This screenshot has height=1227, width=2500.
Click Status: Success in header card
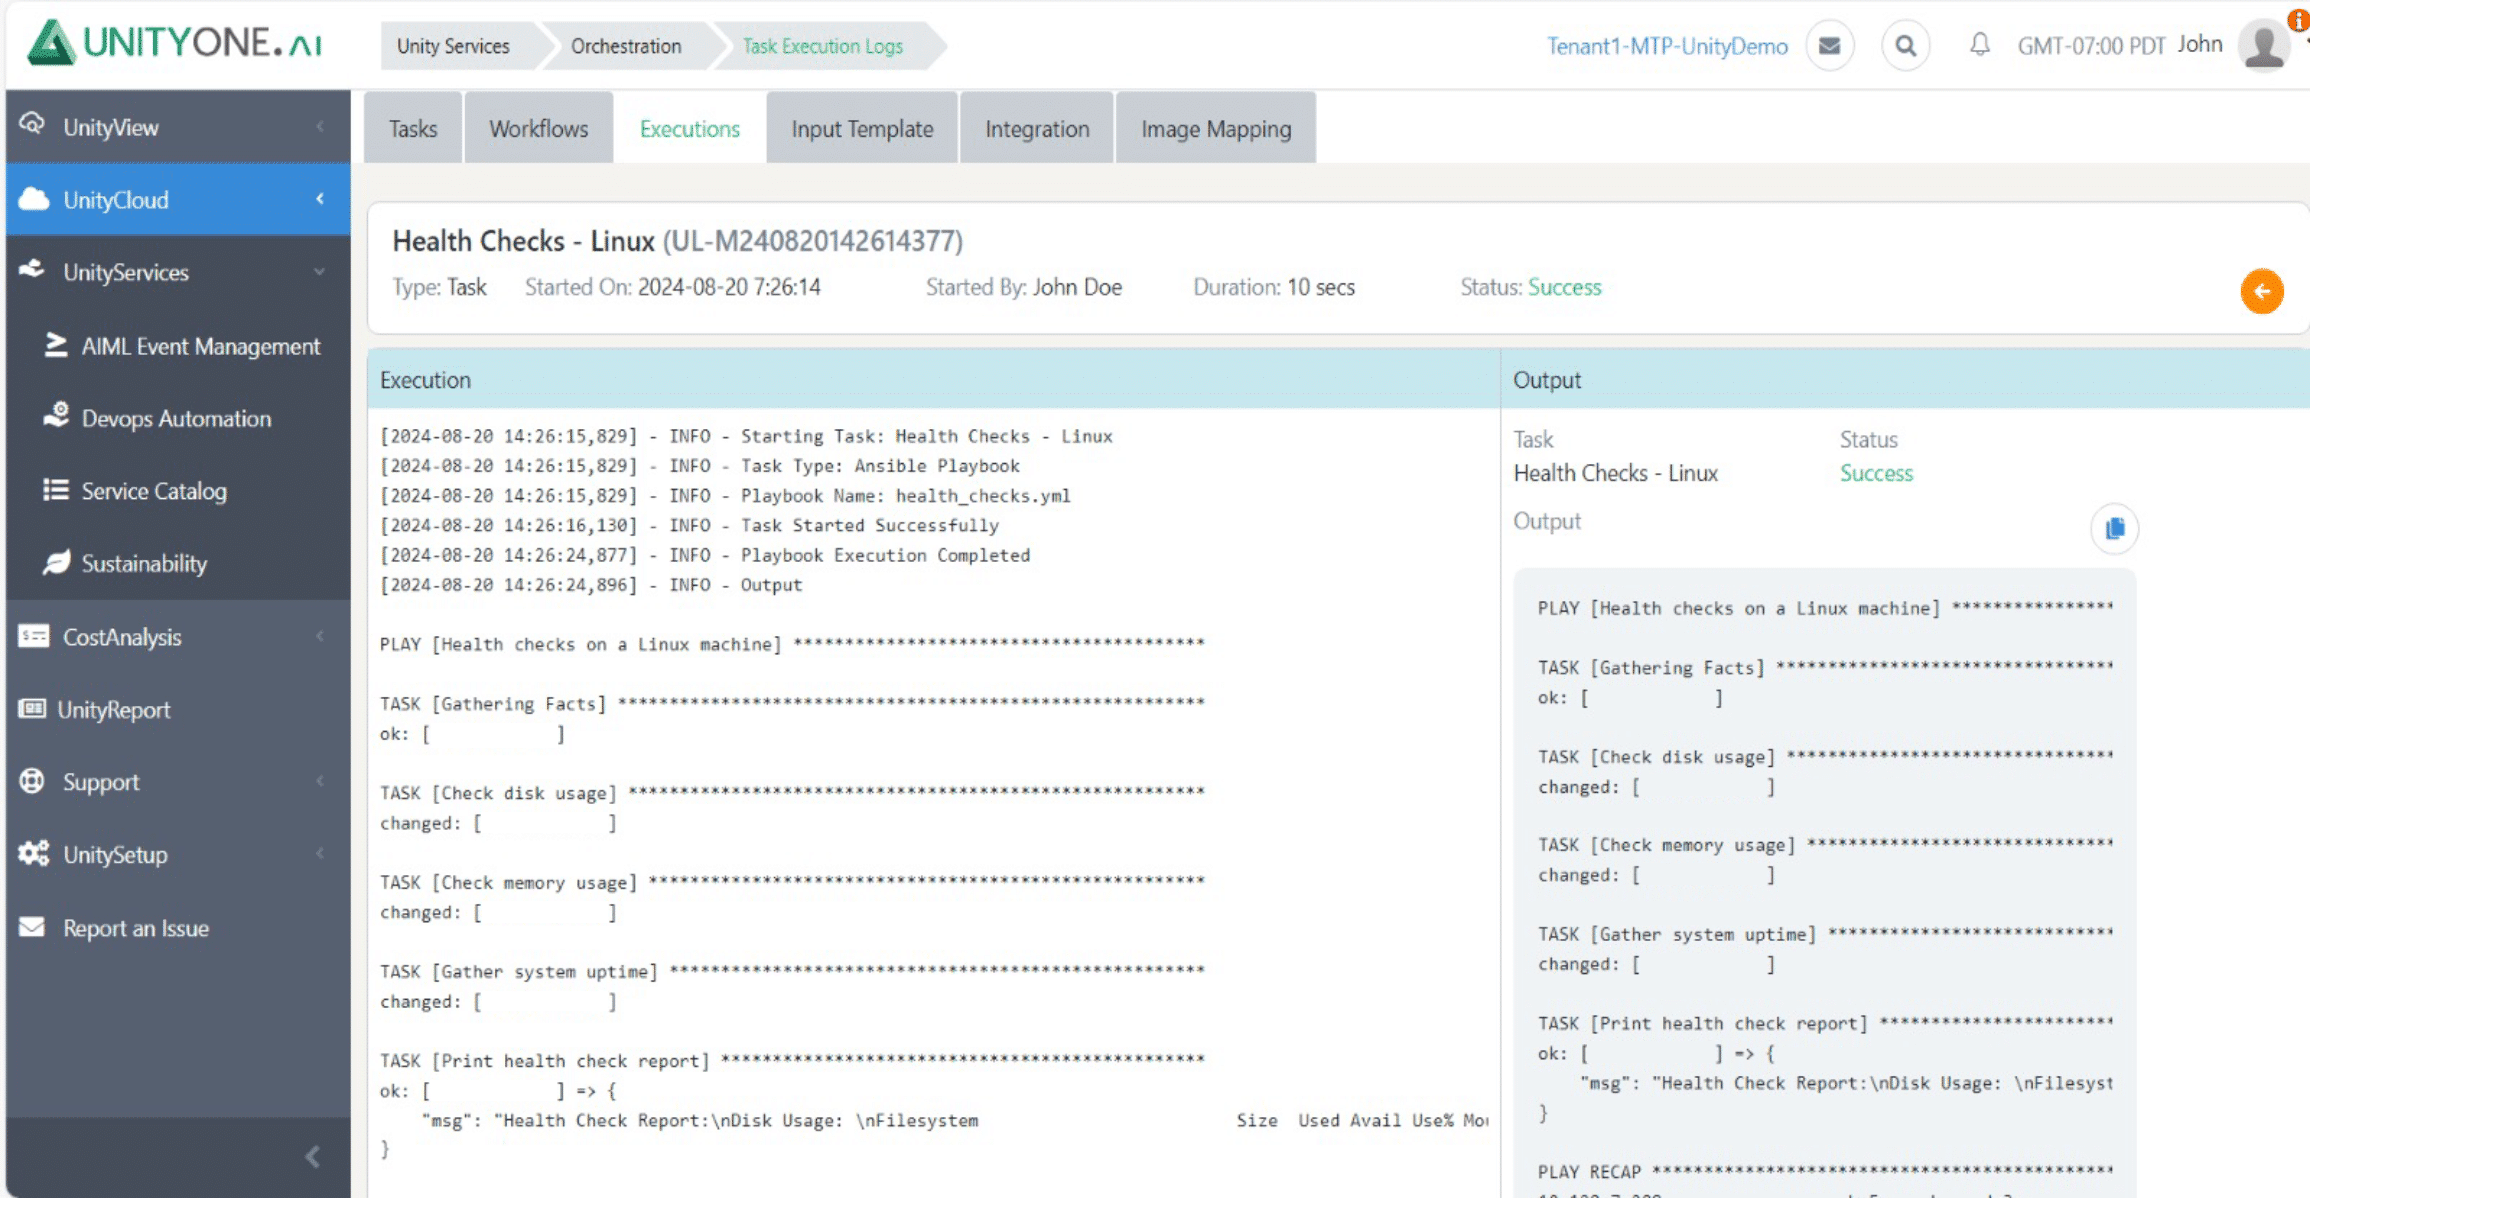pyautogui.click(x=1531, y=287)
